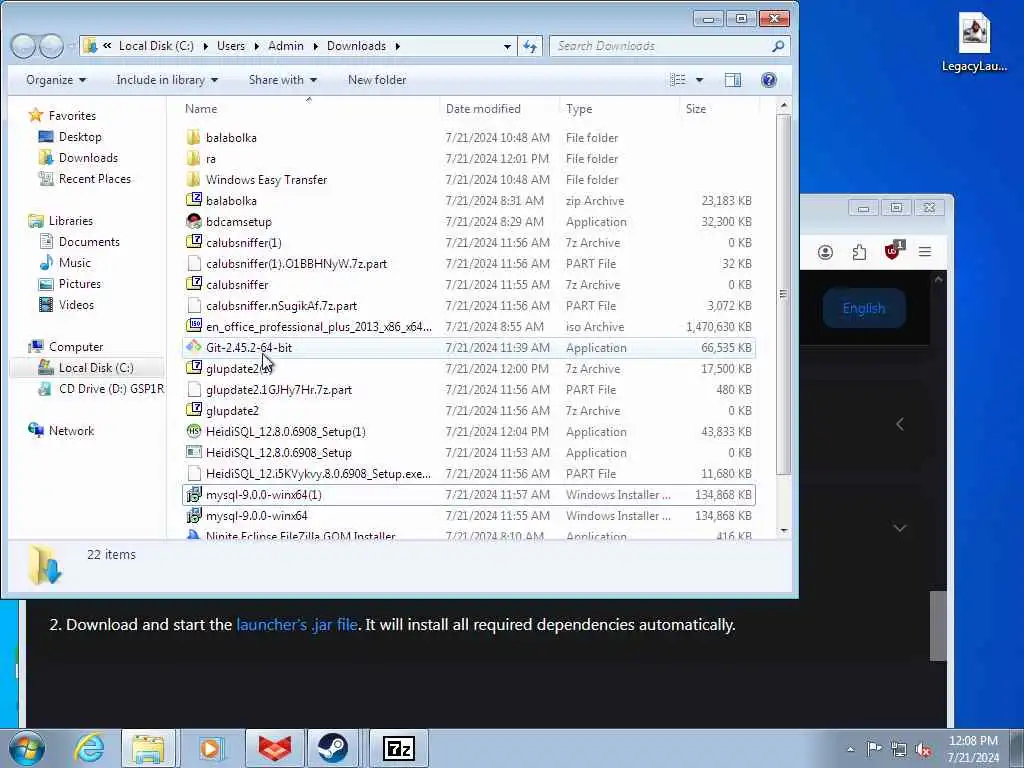This screenshot has height=768, width=1024.
Task: Click the Change your view icon
Action: coord(678,80)
